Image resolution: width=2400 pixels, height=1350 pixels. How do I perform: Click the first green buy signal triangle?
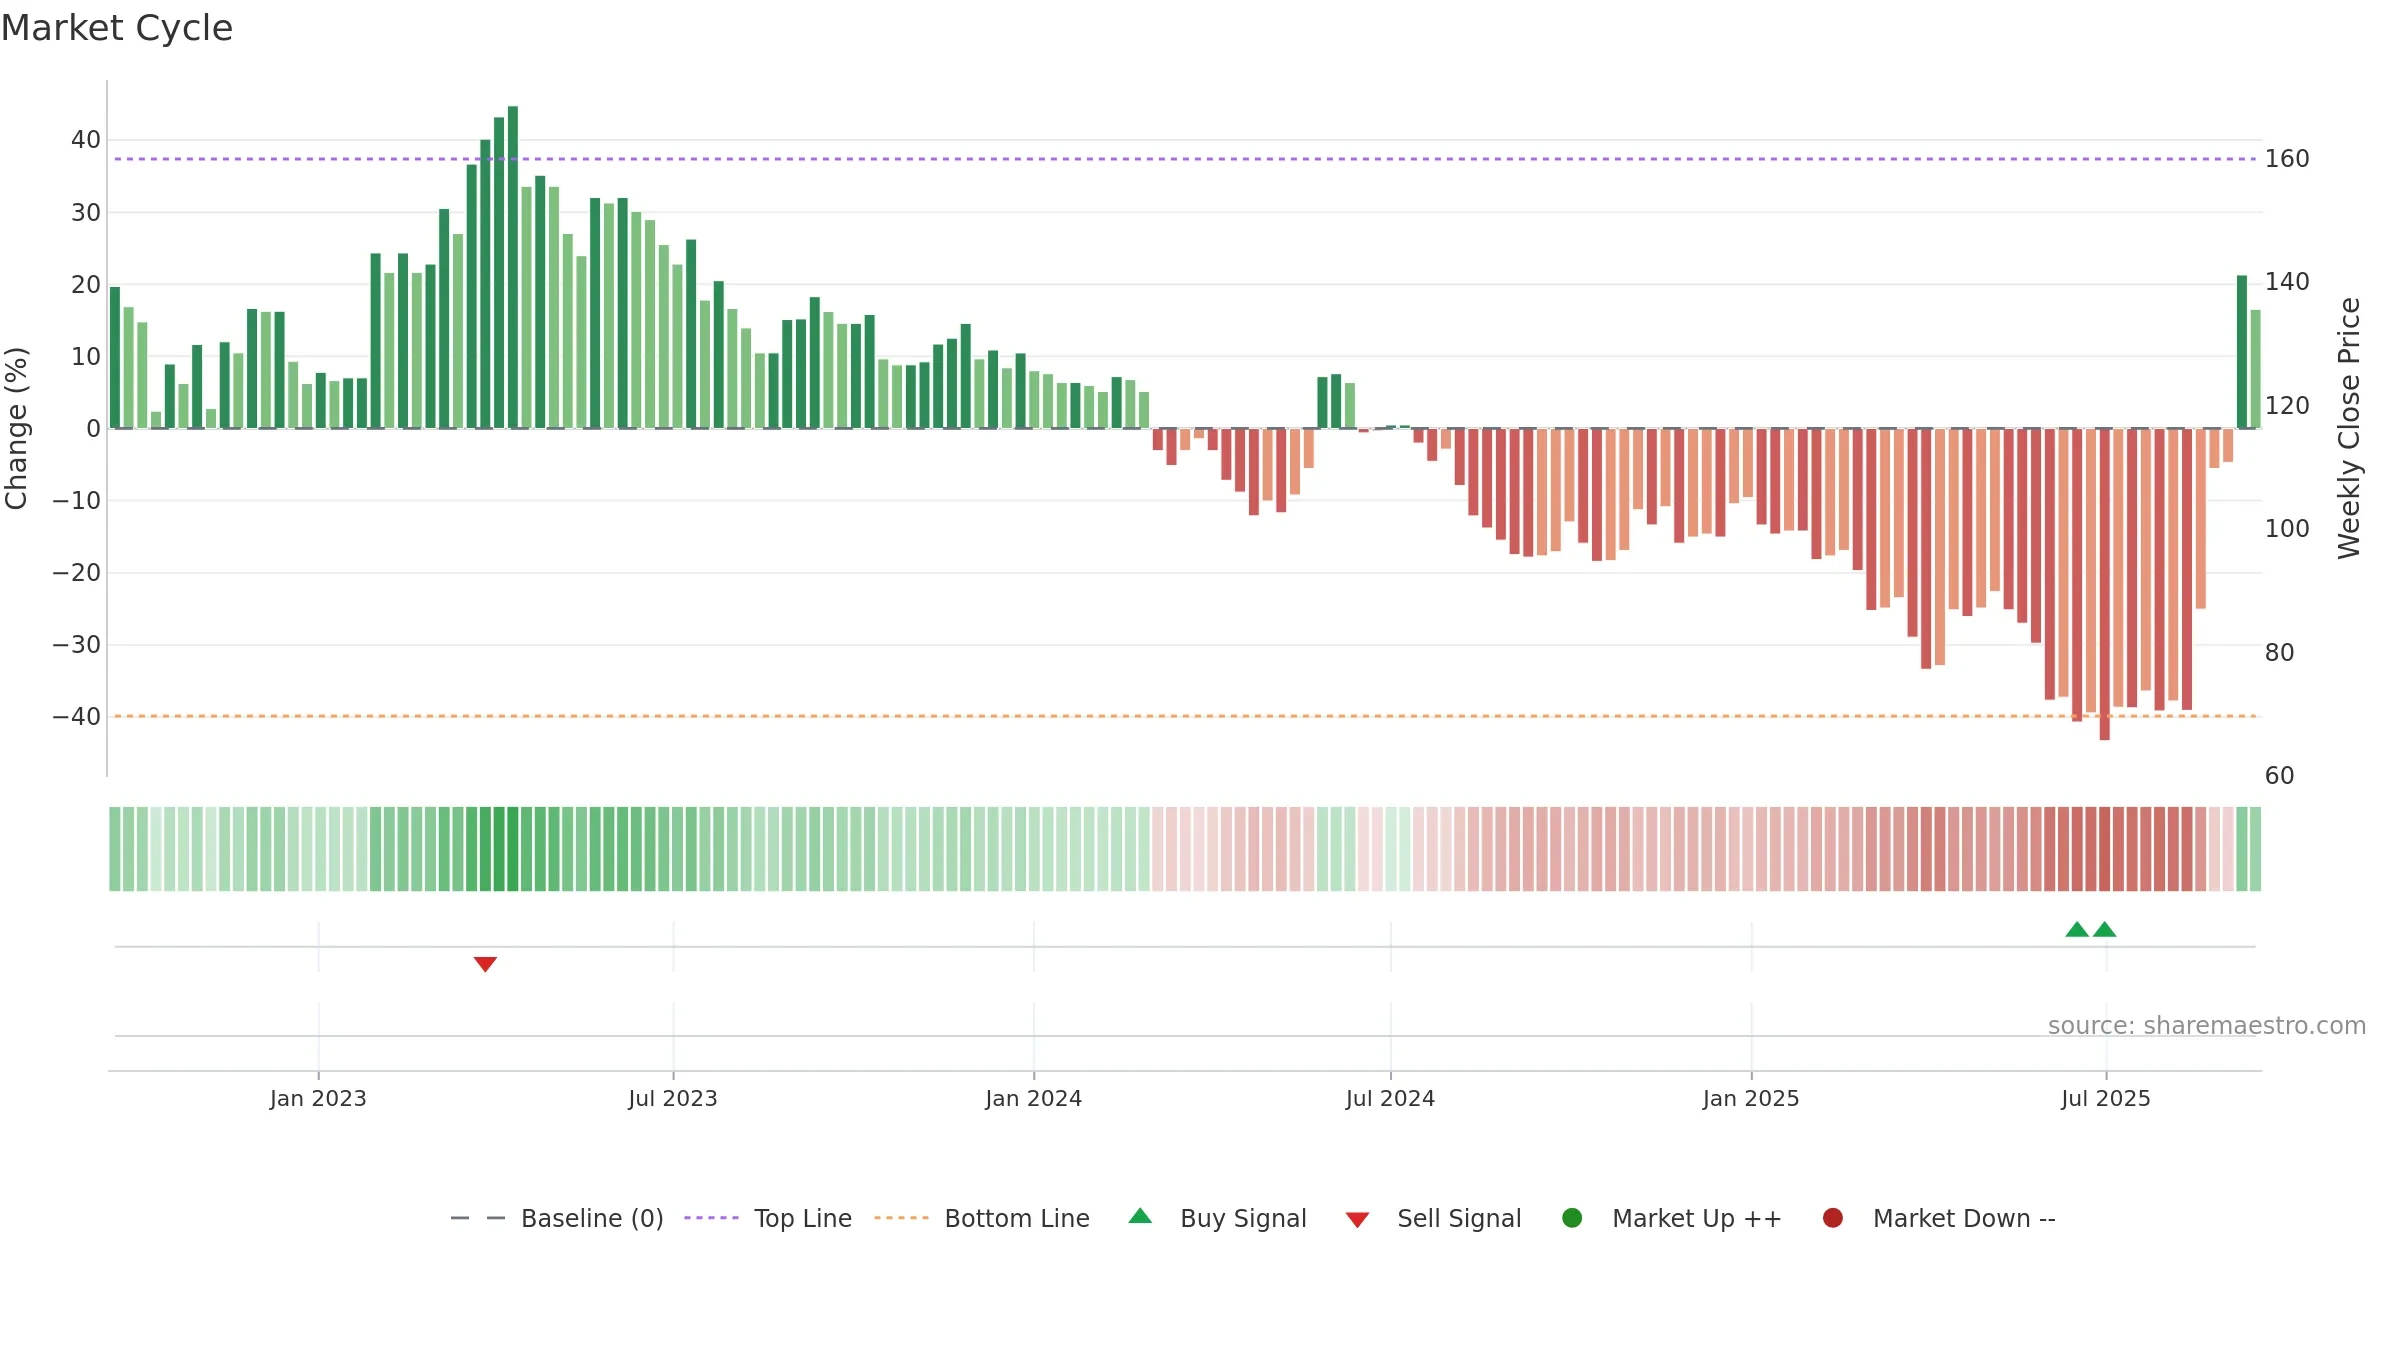coord(2077,929)
